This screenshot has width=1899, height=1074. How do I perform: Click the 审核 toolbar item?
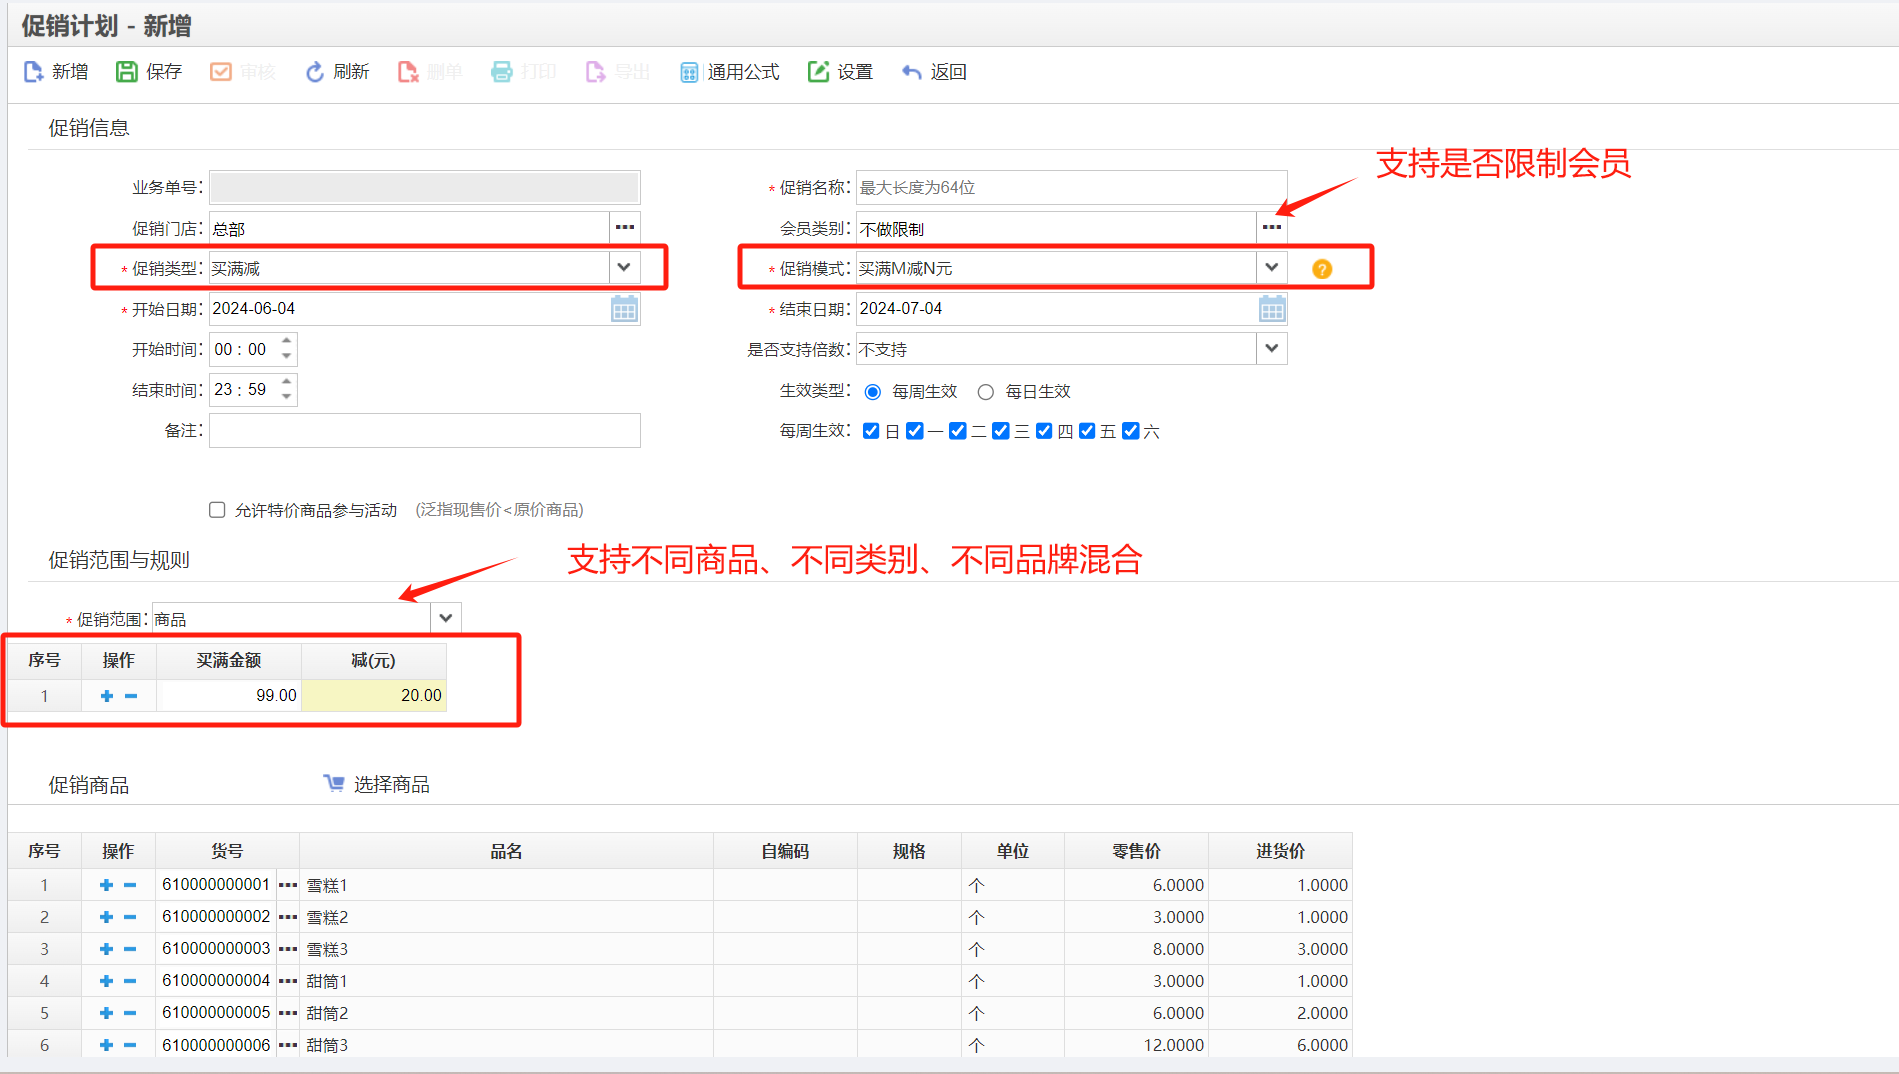[242, 71]
